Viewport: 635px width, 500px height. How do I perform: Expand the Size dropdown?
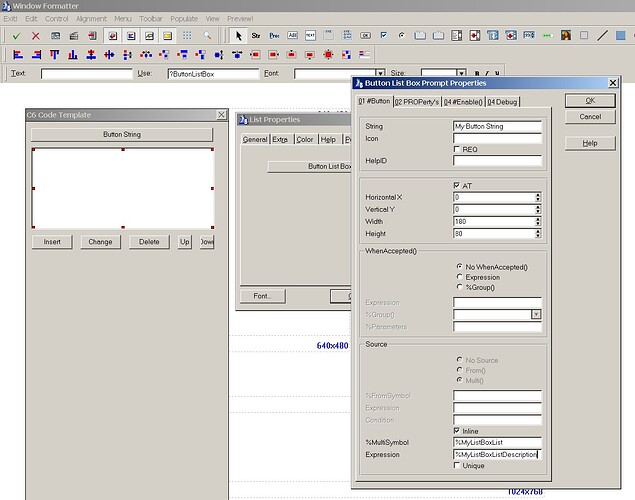click(x=461, y=74)
